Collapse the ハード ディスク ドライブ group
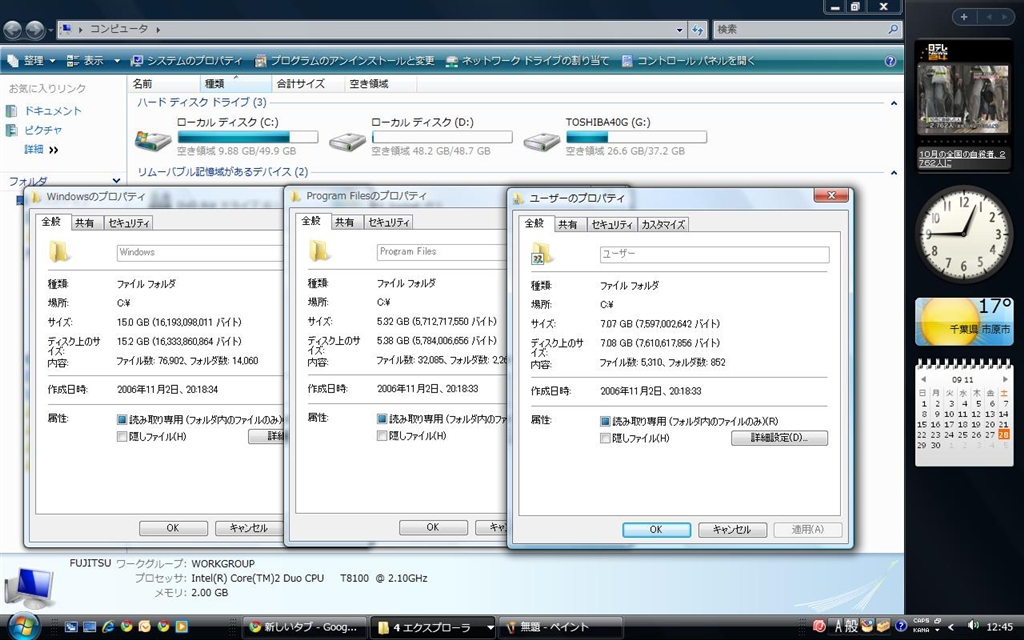 tap(893, 103)
